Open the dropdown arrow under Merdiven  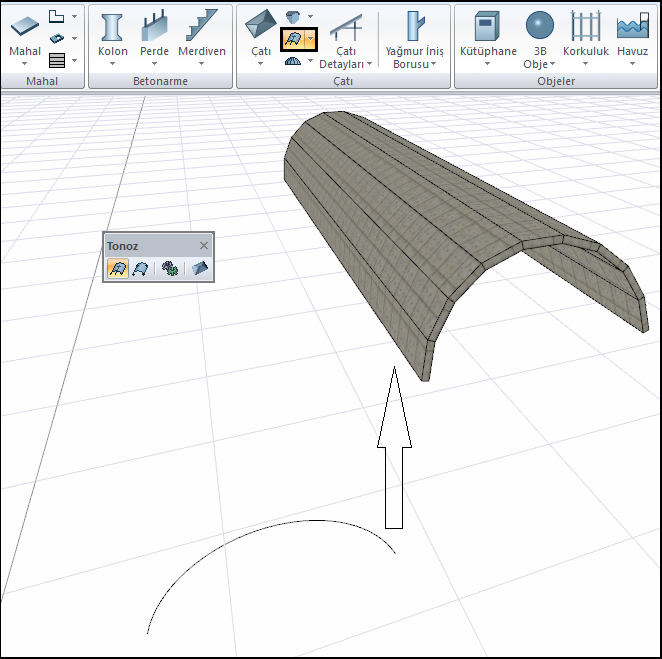pos(202,63)
